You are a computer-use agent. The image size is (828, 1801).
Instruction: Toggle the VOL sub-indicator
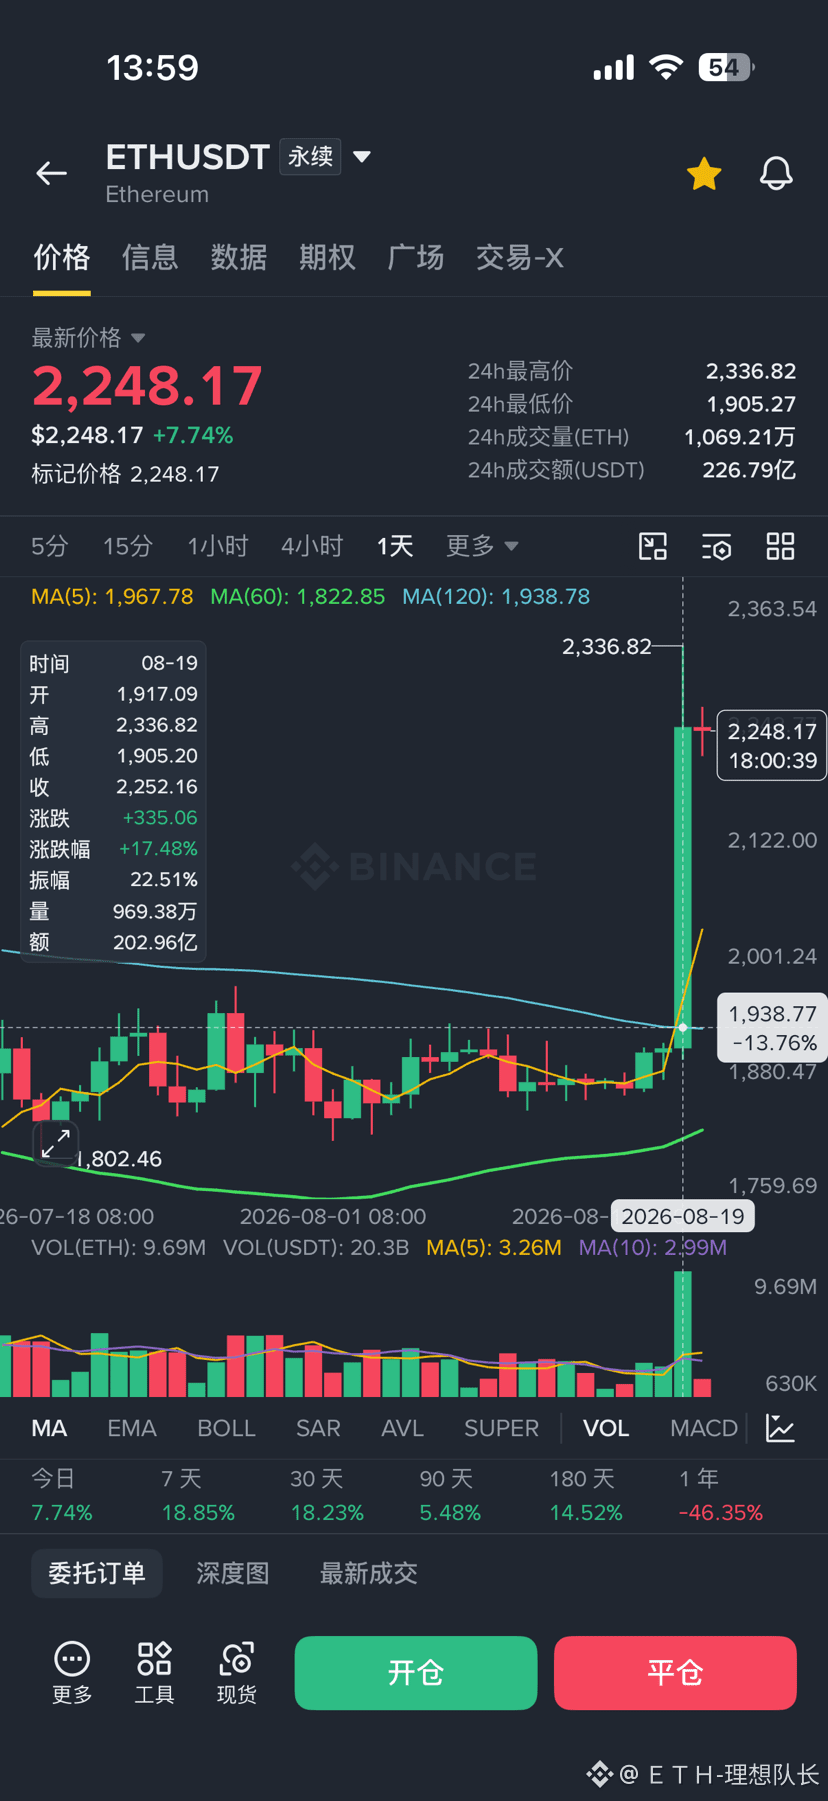coord(606,1428)
